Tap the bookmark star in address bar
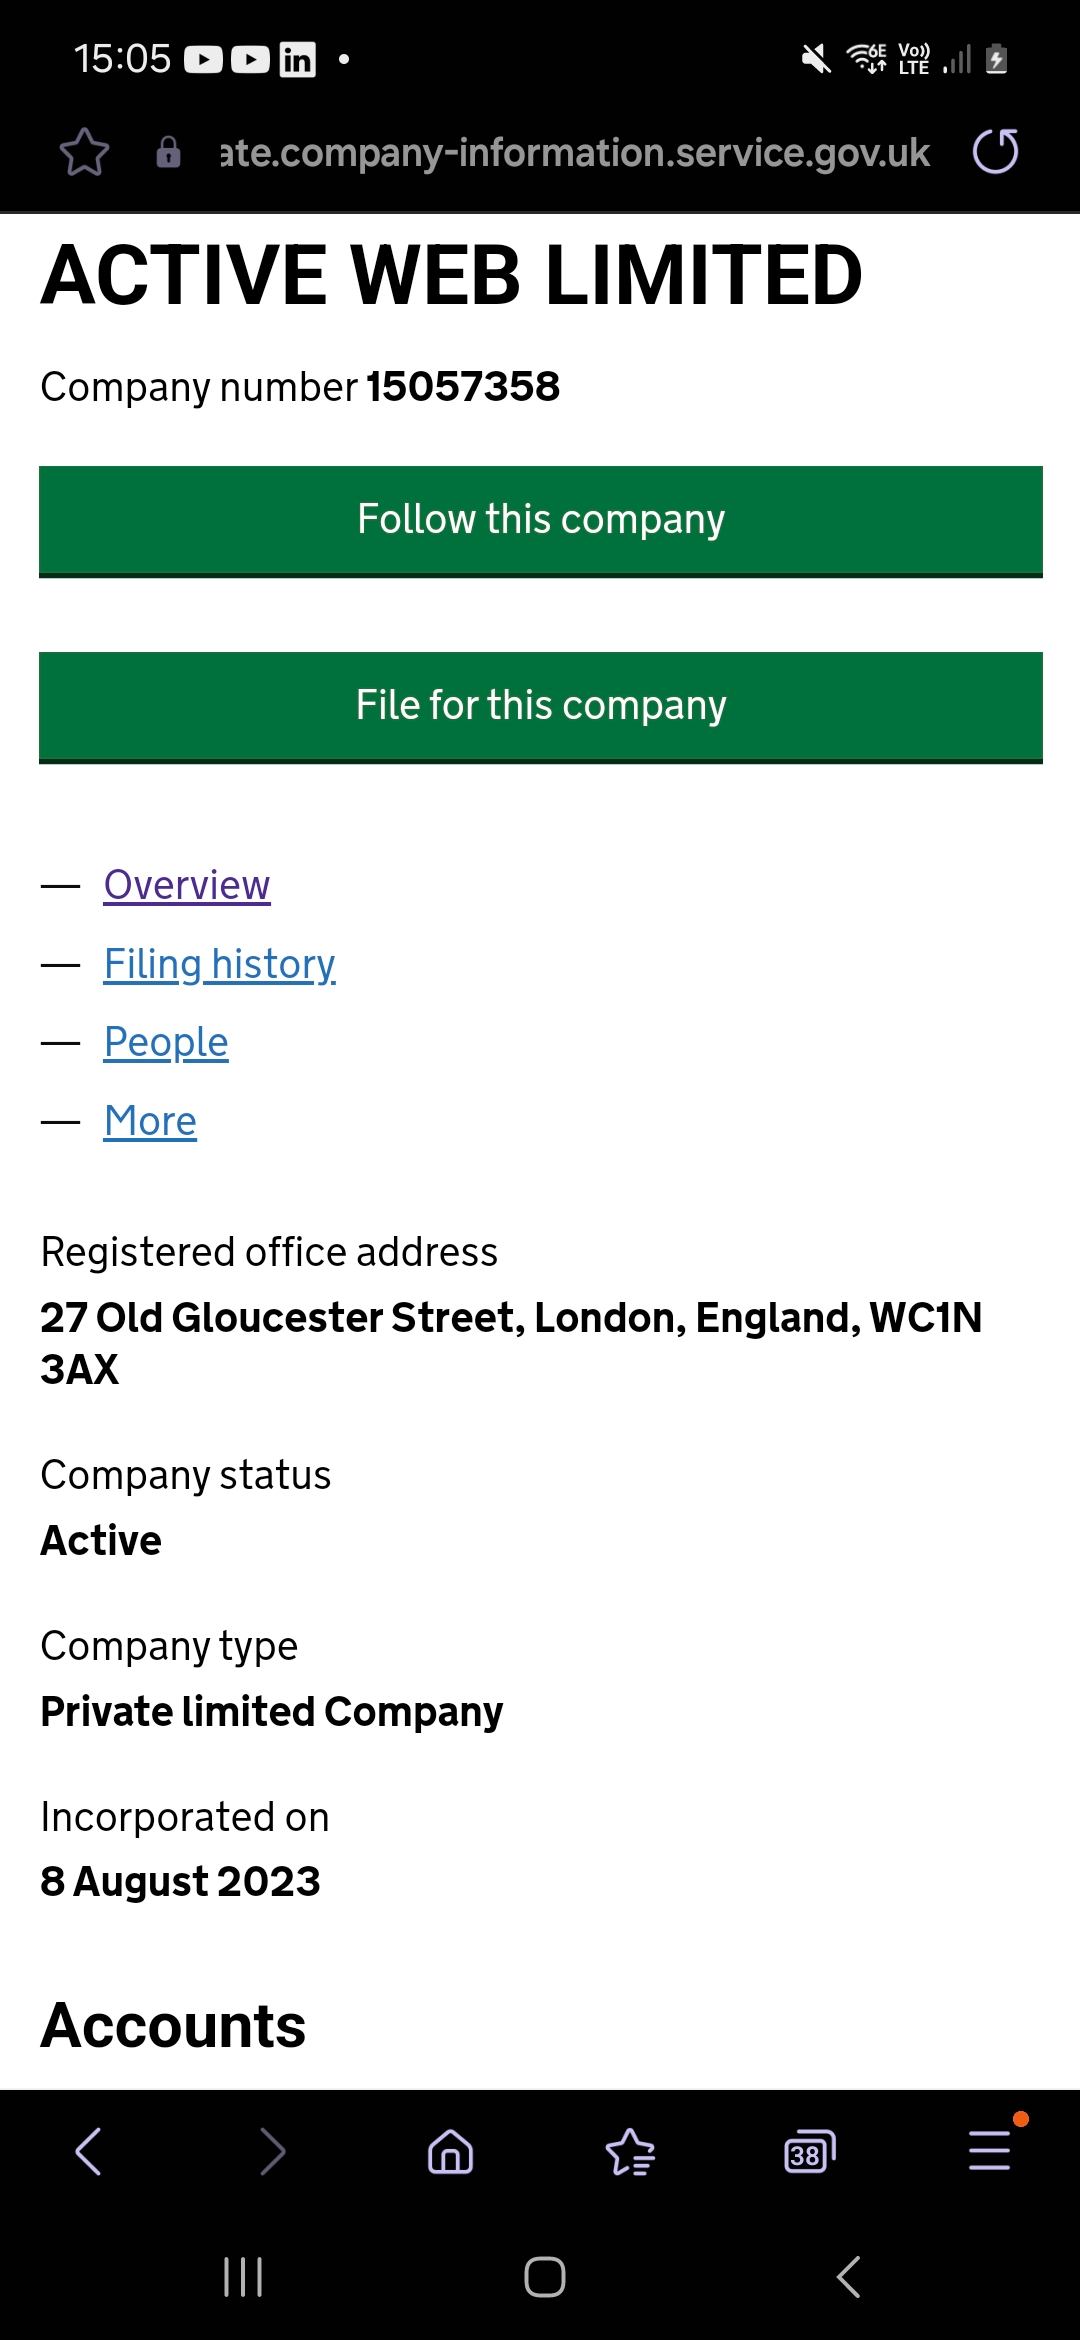This screenshot has width=1080, height=2340. click(x=84, y=152)
